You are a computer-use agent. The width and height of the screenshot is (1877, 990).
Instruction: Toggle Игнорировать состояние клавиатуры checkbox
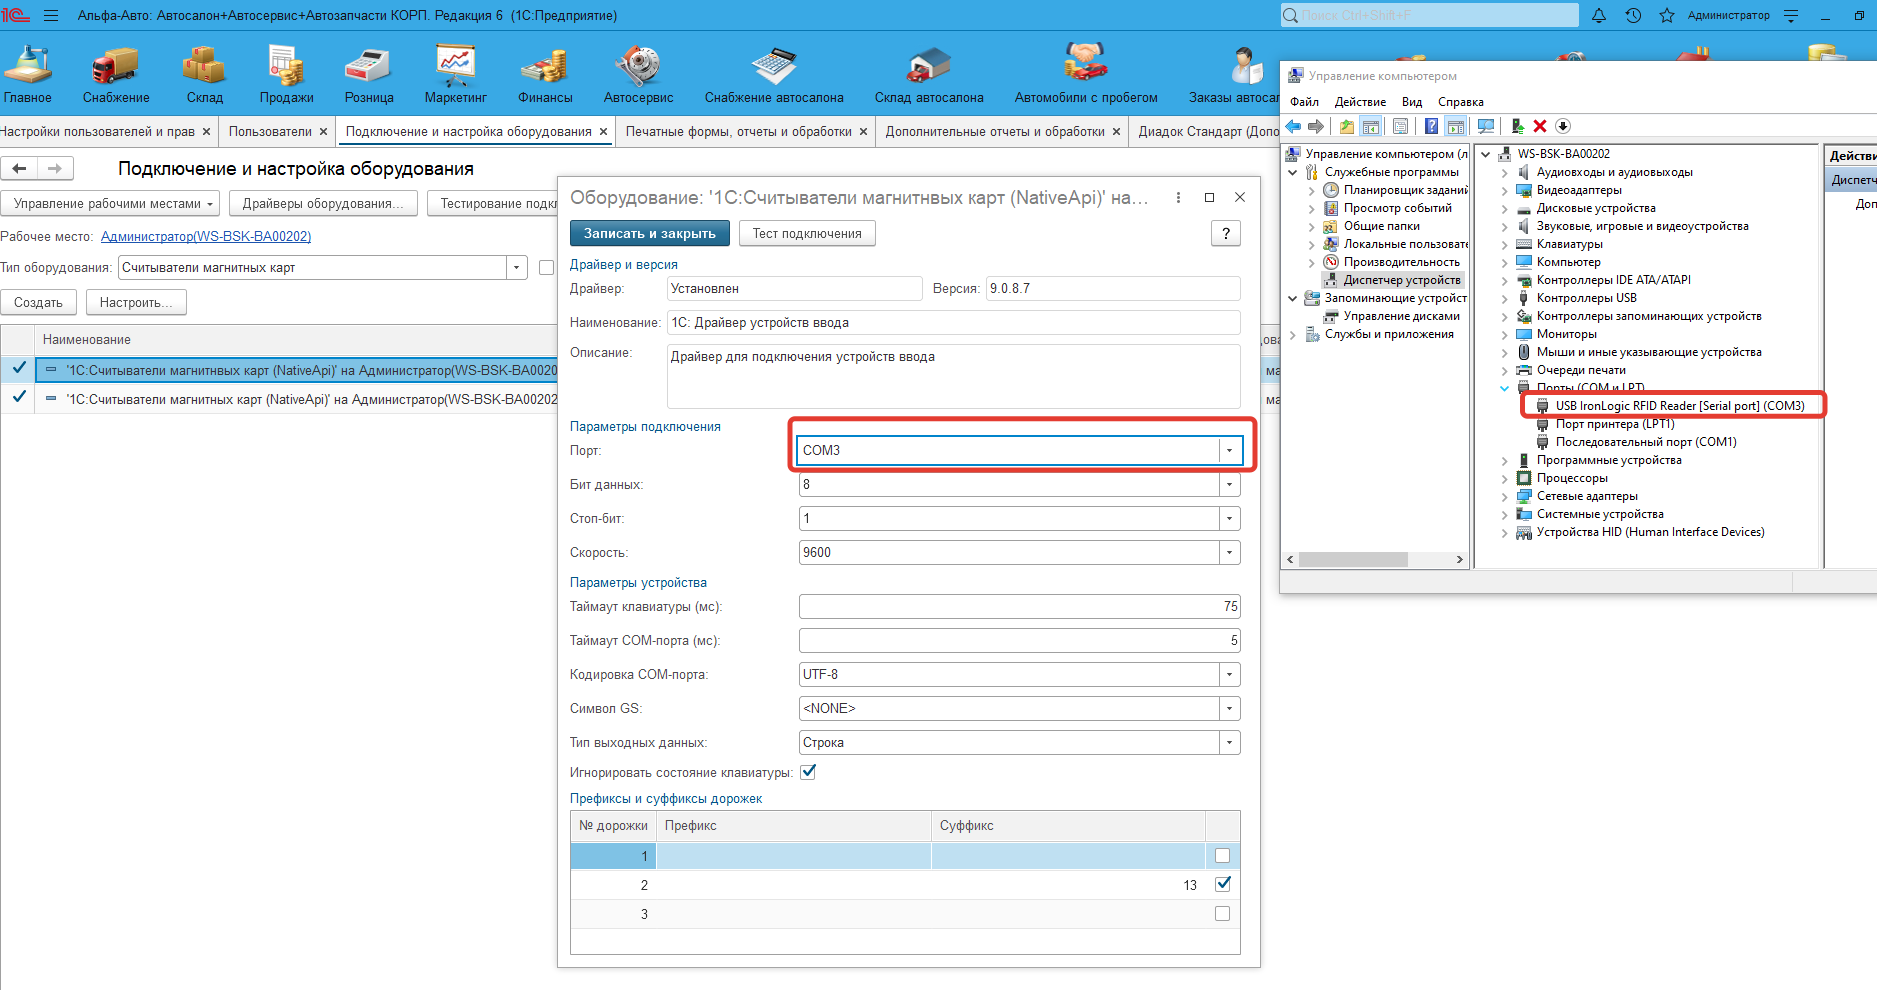[808, 772]
